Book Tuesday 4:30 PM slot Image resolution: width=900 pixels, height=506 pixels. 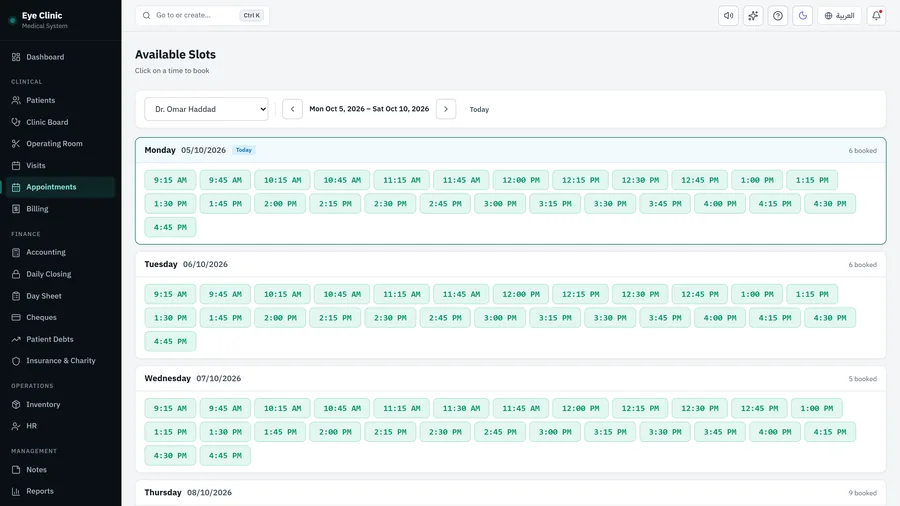click(x=830, y=318)
